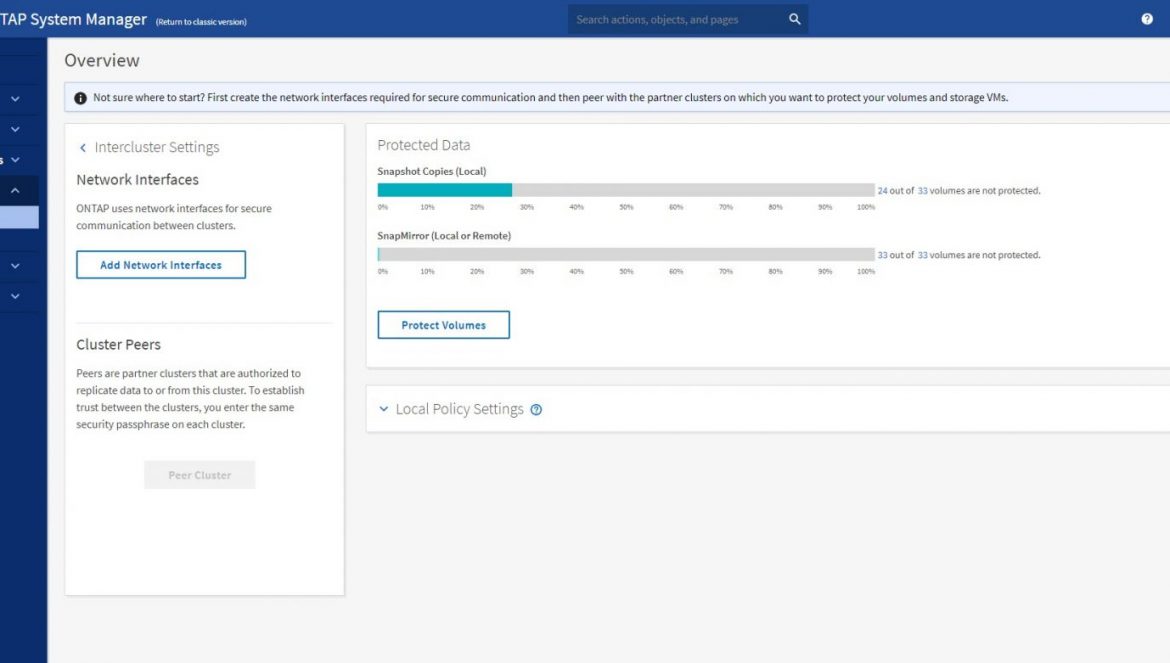Image resolution: width=1170 pixels, height=663 pixels.
Task: Click Return to classic version link
Action: coord(201,22)
